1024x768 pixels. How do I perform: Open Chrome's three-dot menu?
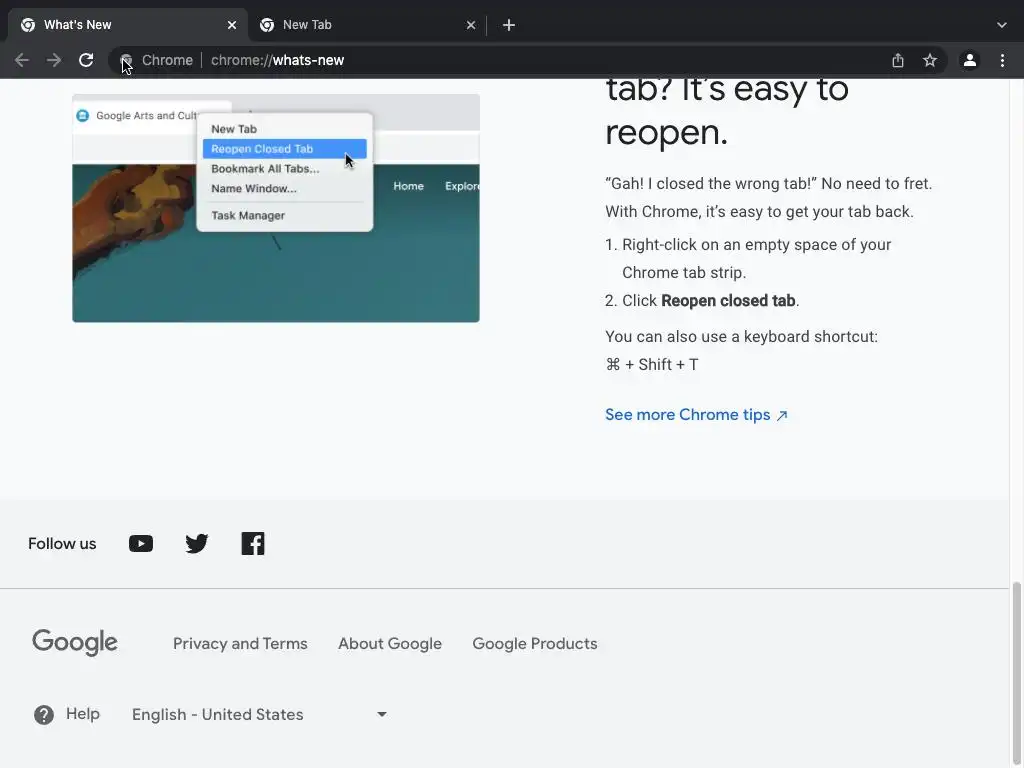pos(1002,60)
